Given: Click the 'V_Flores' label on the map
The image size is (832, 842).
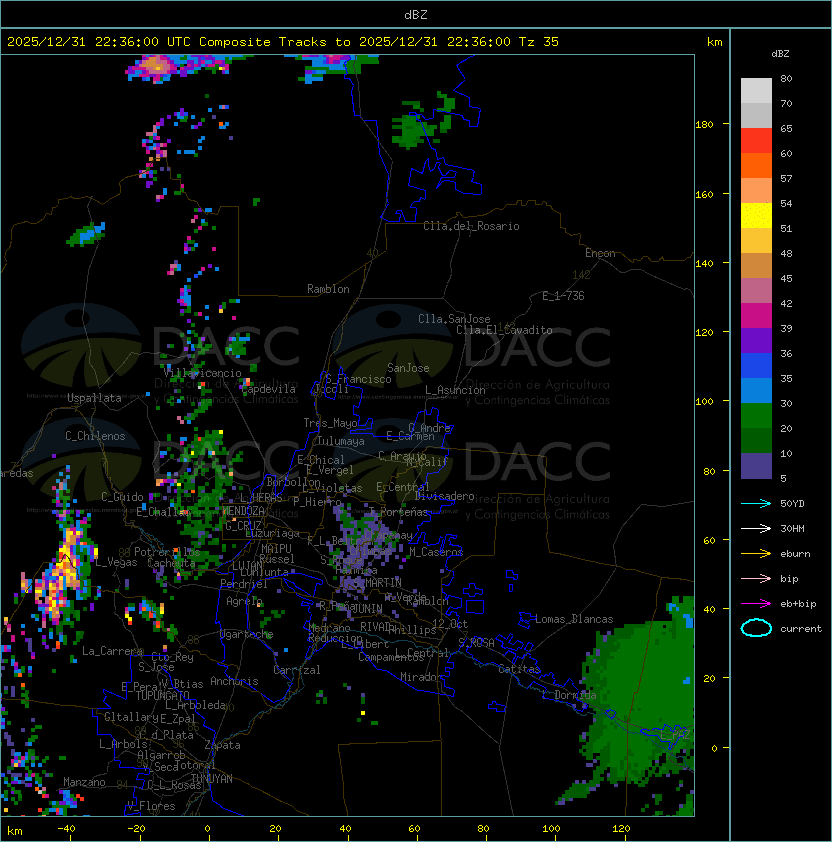Looking at the screenshot, I should [x=151, y=805].
